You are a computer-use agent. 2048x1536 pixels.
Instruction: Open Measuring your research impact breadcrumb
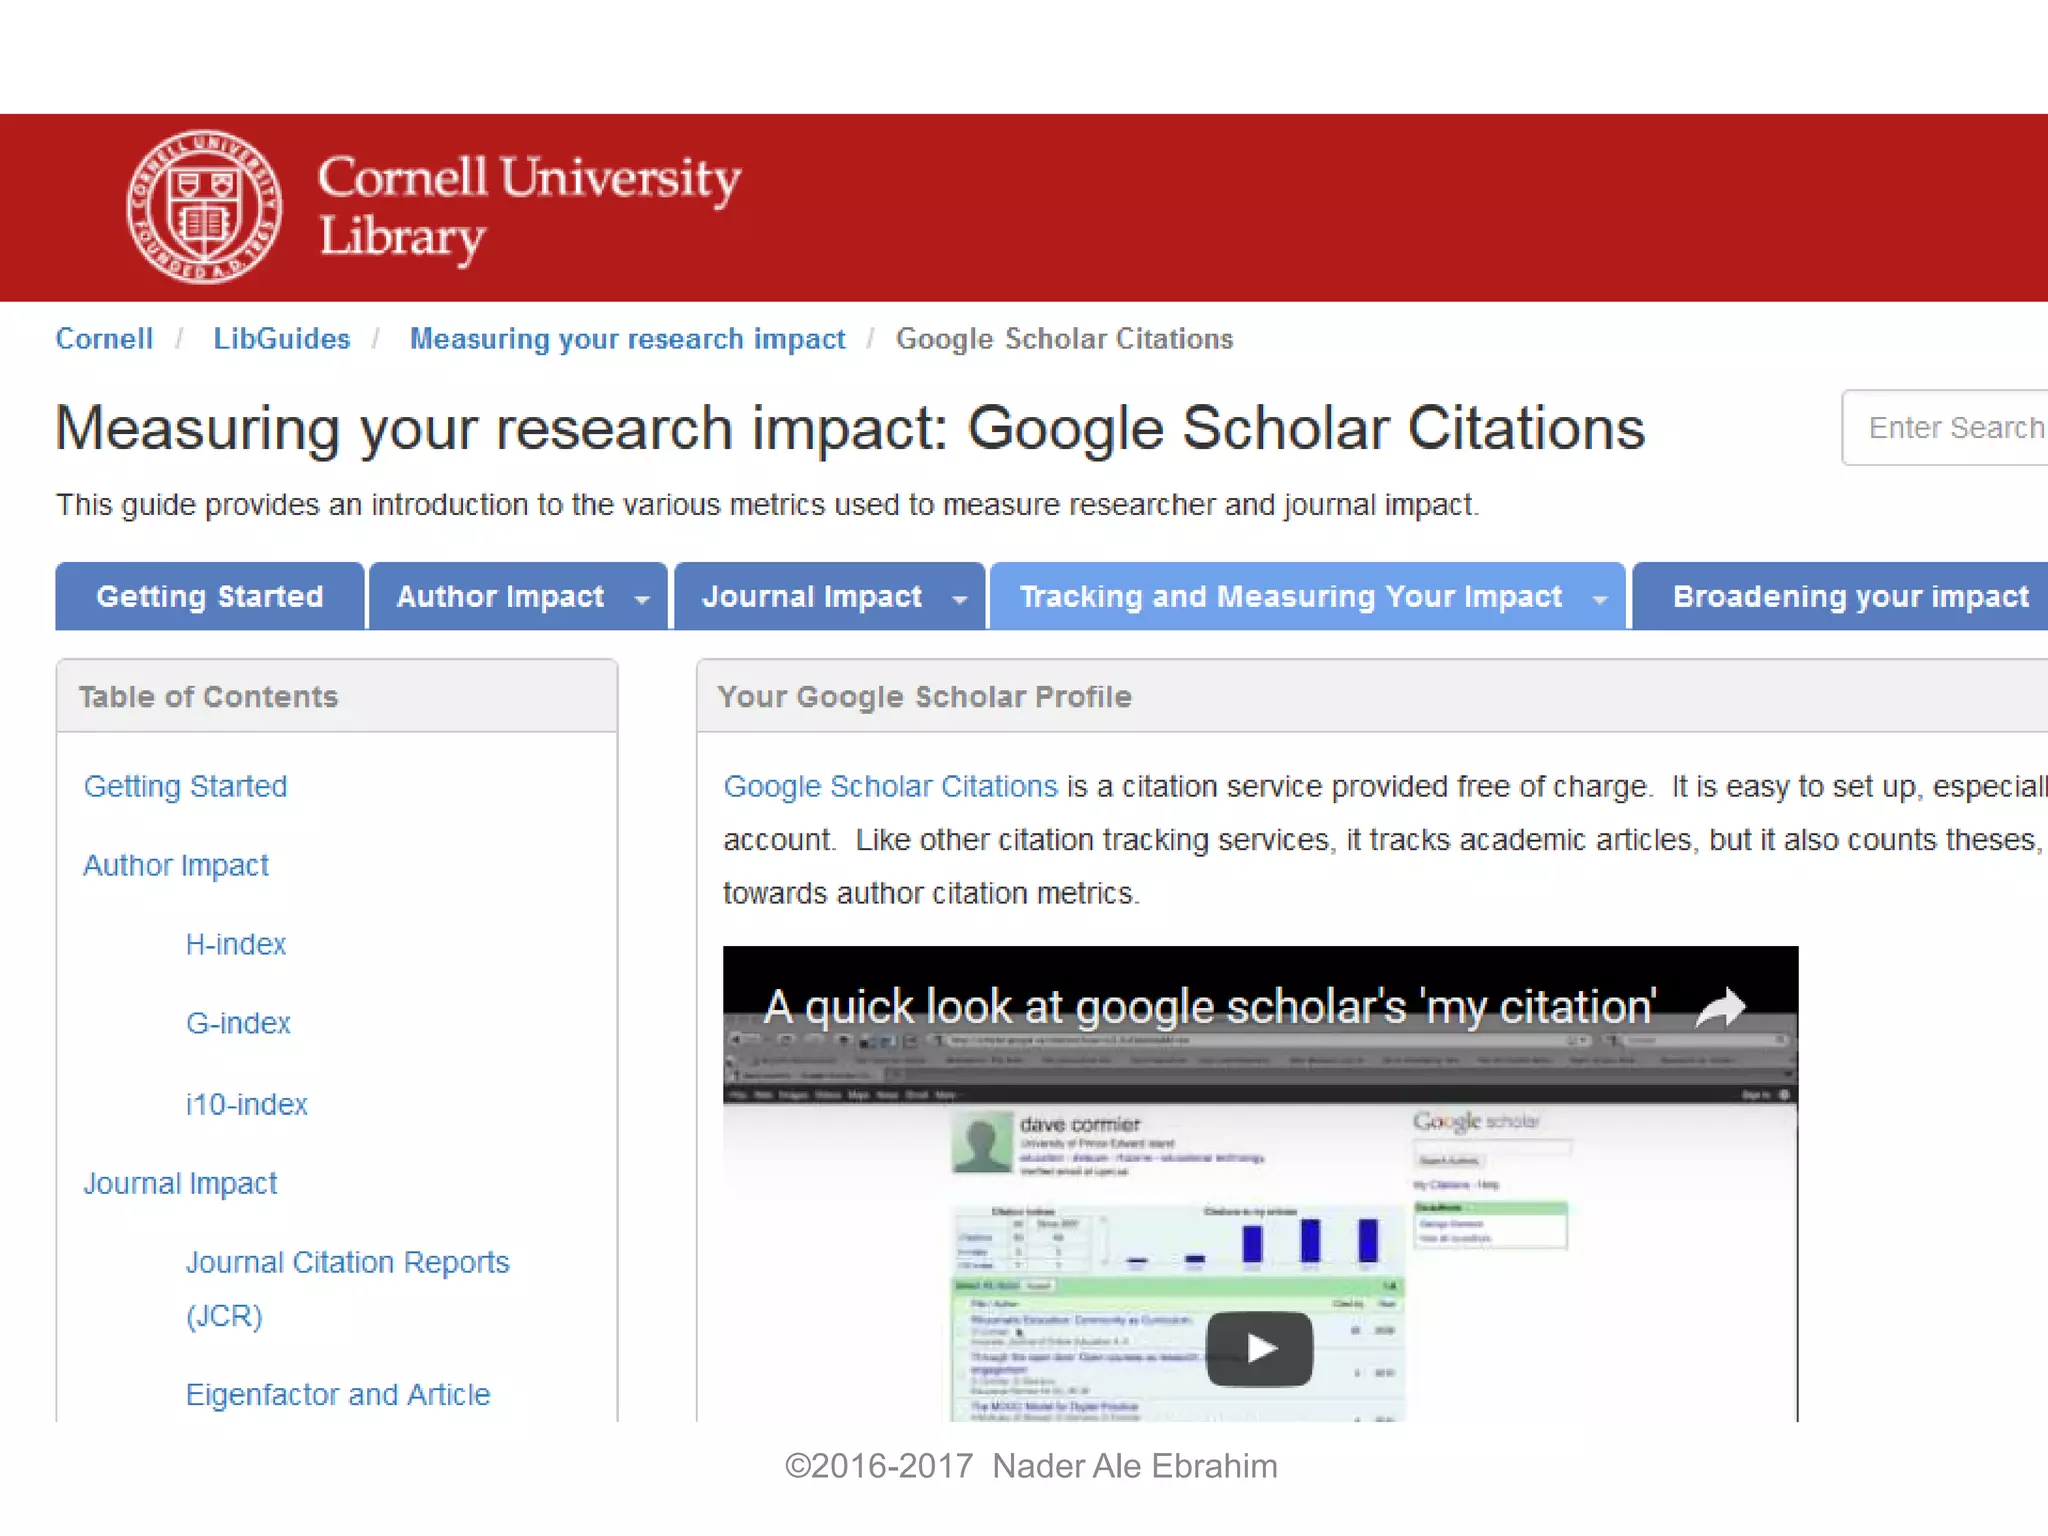click(627, 339)
